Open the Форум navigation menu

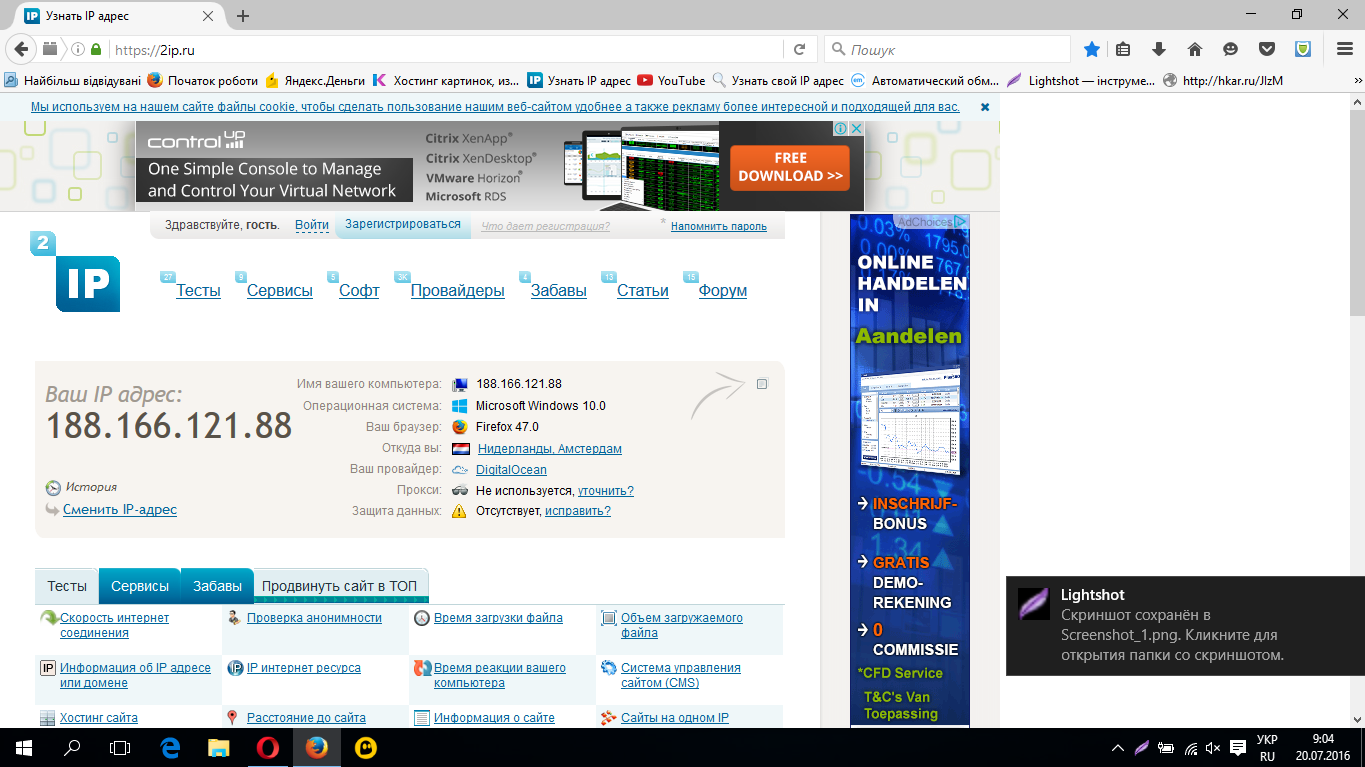pos(723,291)
